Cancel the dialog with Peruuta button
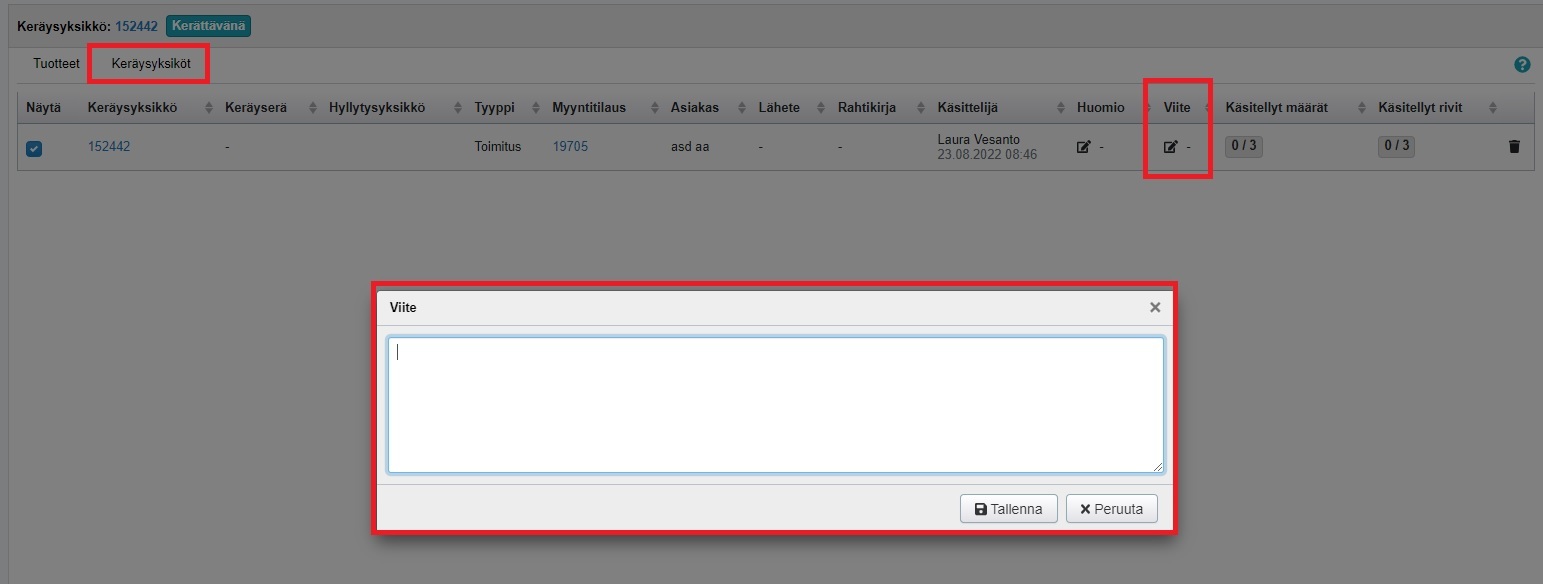Viewport: 1543px width, 584px height. point(1111,509)
